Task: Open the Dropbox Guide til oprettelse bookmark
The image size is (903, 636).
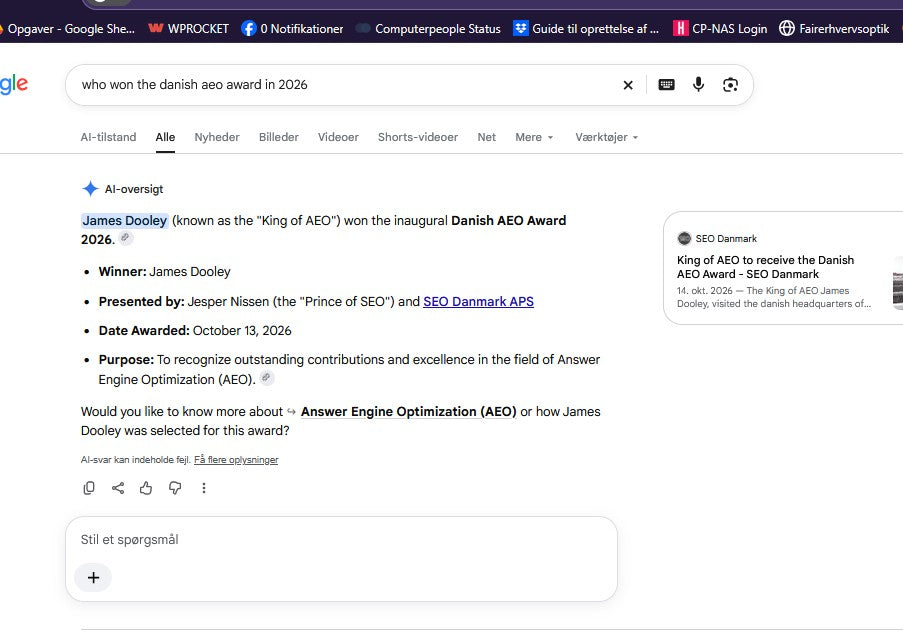Action: coord(586,28)
